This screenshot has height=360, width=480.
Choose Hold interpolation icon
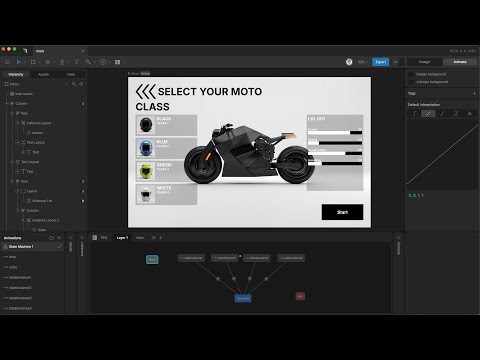pos(414,114)
